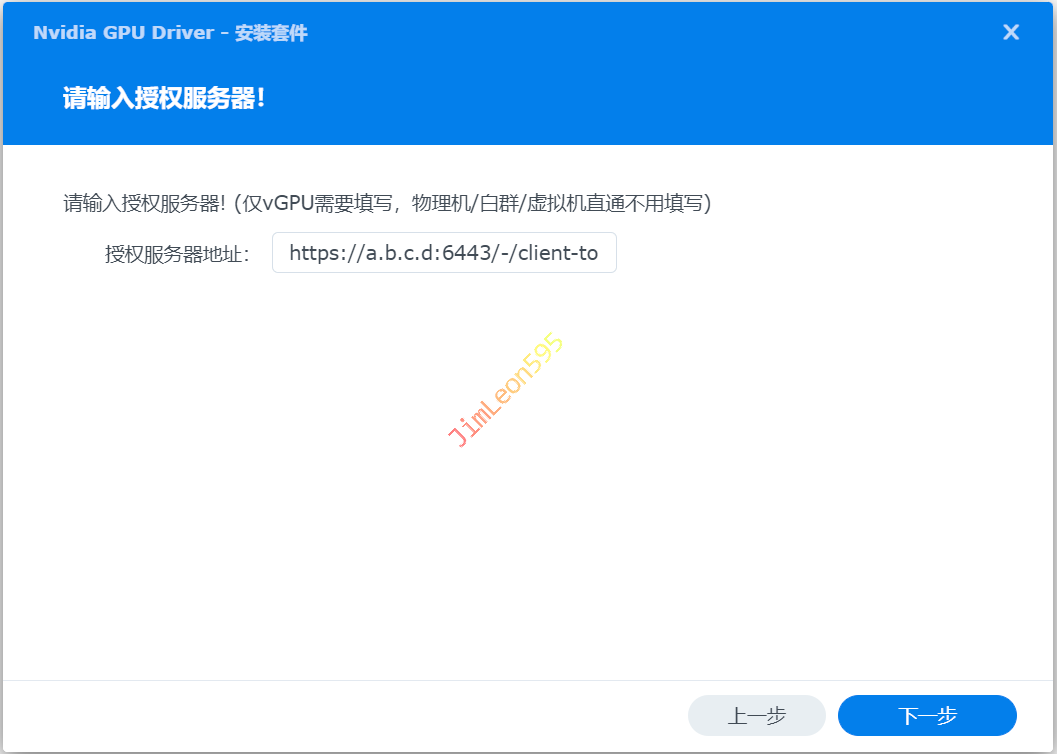The width and height of the screenshot is (1057, 754).
Task: Click the word 安装套件 in title bar
Action: [x=271, y=33]
